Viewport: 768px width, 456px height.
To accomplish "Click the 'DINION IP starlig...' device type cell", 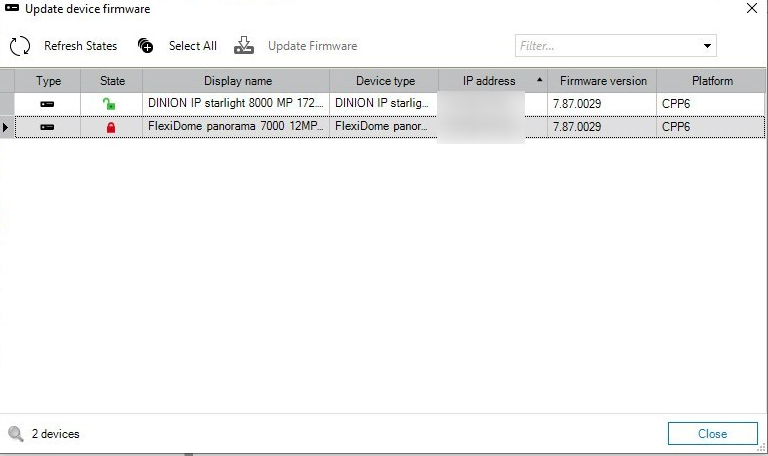I will pyautogui.click(x=384, y=103).
